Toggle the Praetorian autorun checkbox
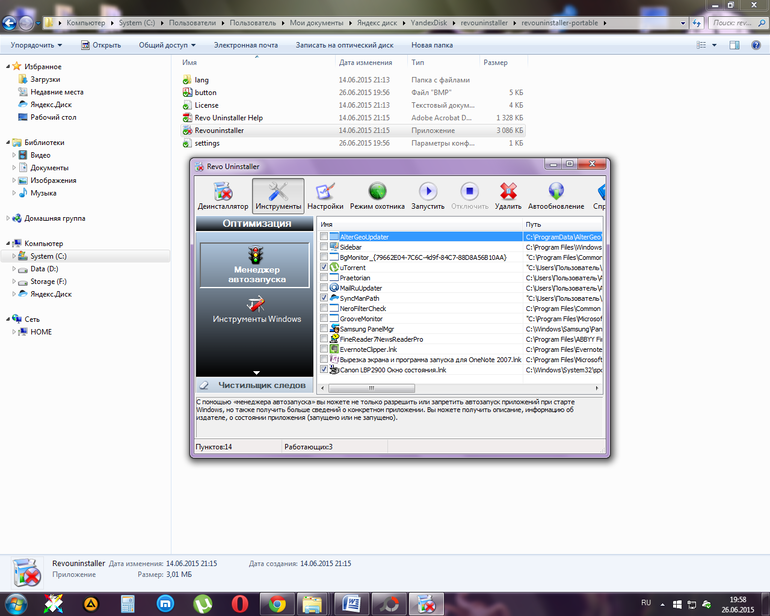Screen dimensions: 770x616 [324, 278]
